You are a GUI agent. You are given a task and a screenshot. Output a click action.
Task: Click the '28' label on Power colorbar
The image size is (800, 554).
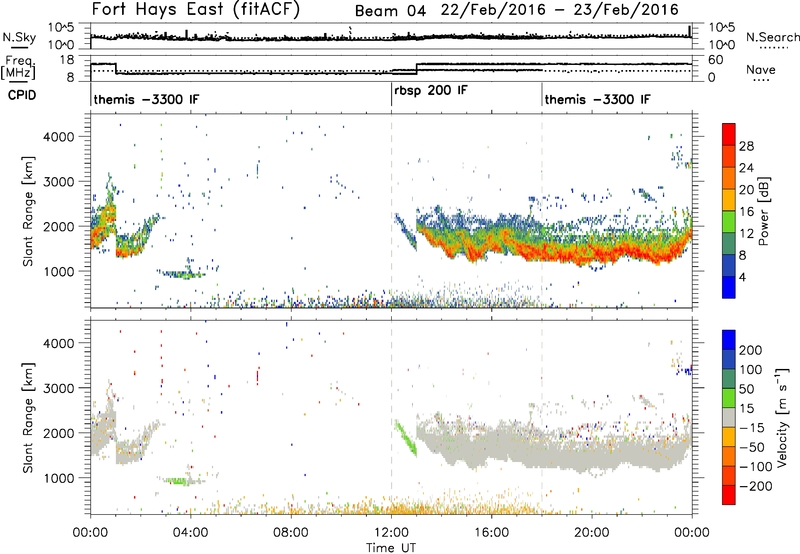(x=746, y=146)
